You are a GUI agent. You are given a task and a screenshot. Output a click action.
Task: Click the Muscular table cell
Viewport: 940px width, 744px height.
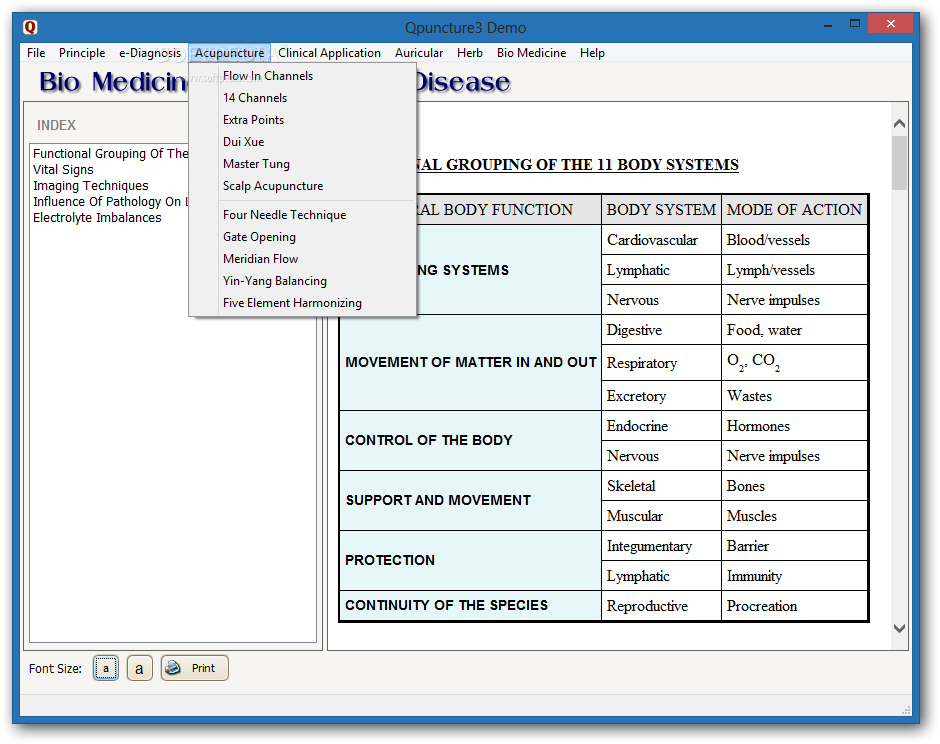(661, 516)
